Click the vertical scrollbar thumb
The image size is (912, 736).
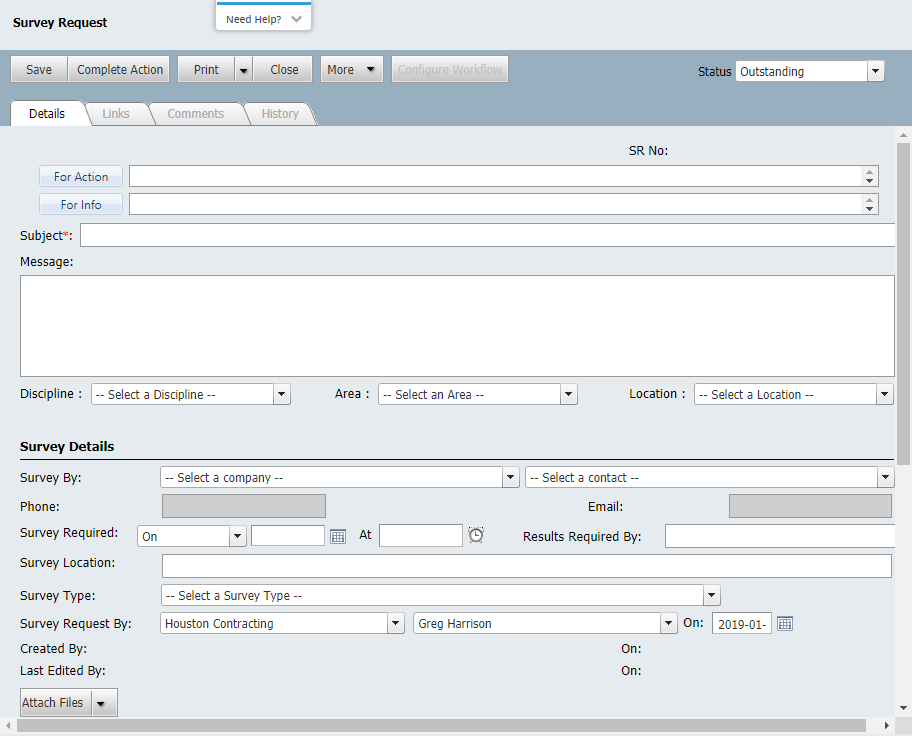[x=903, y=304]
